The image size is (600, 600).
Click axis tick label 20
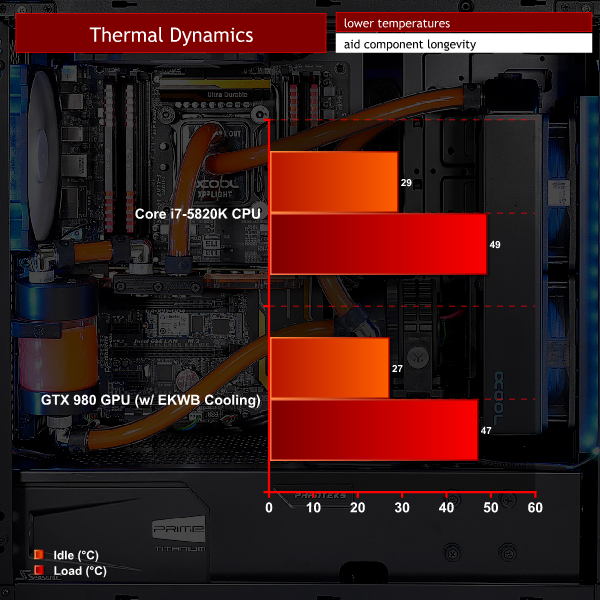[x=357, y=507]
